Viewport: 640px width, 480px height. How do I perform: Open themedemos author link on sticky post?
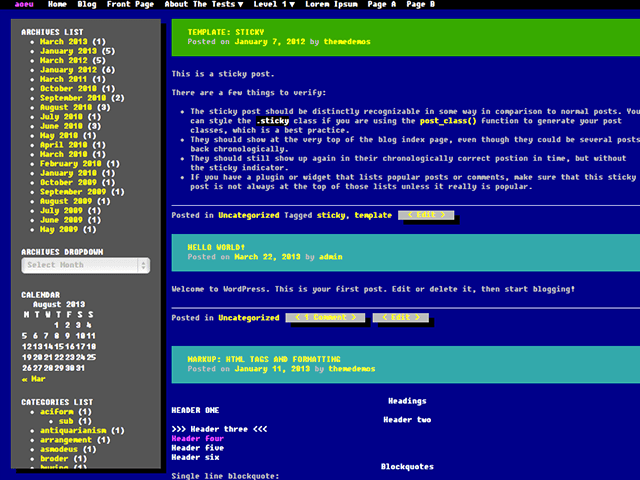347,42
